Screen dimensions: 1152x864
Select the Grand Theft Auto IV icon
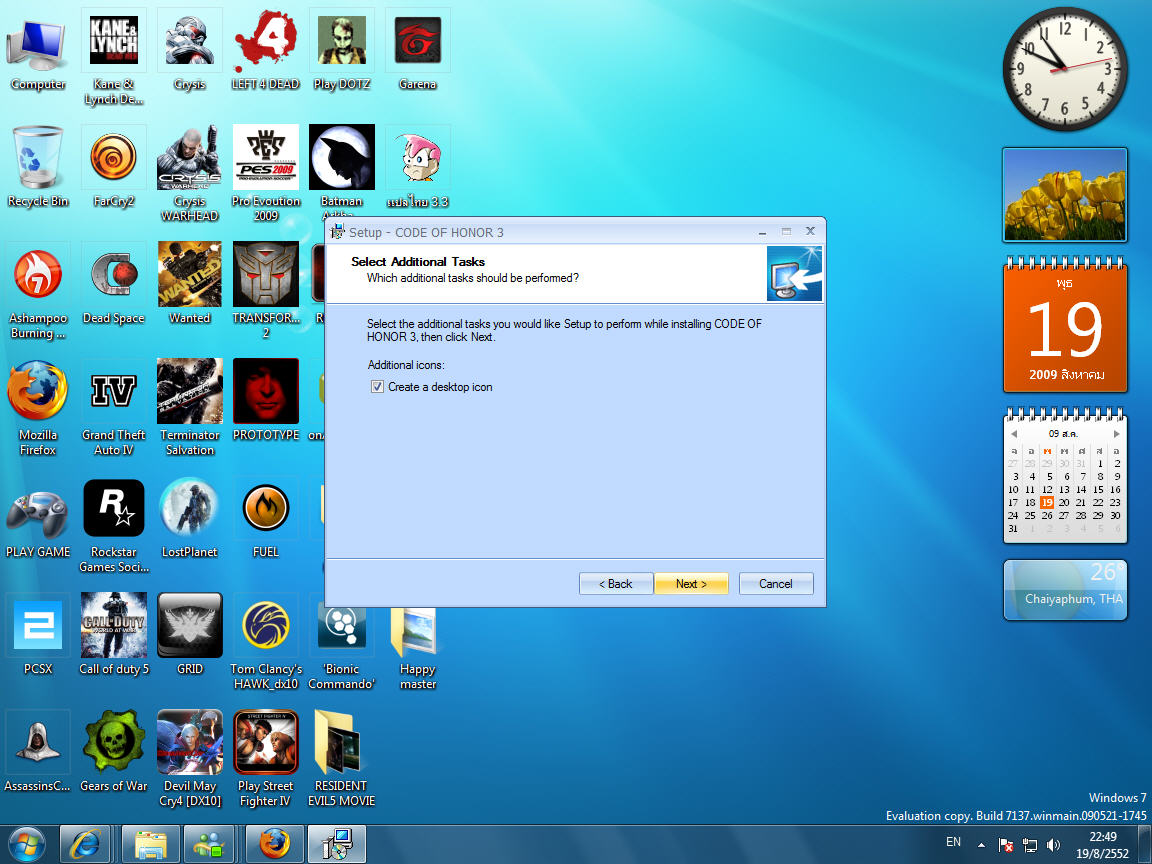pyautogui.click(x=114, y=408)
